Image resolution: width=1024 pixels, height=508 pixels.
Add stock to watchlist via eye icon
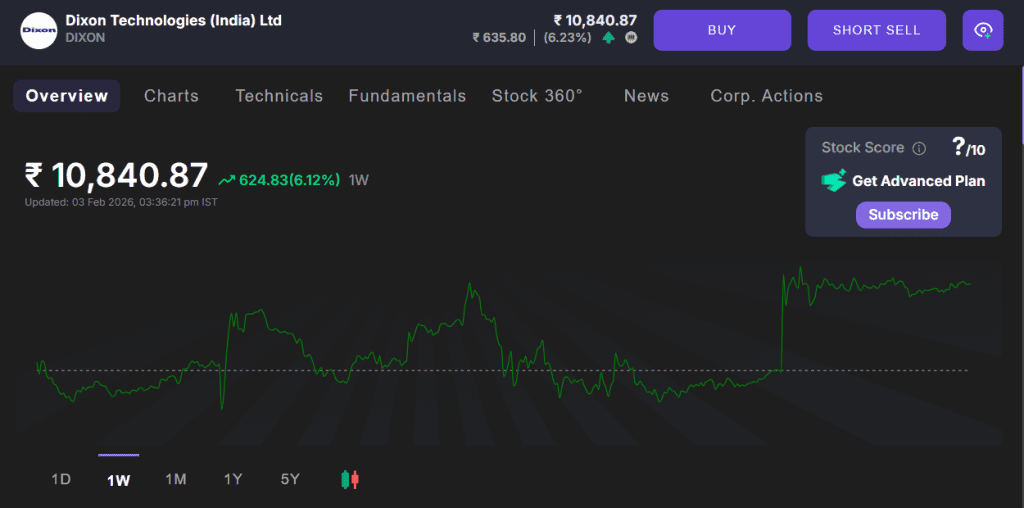coord(982,30)
